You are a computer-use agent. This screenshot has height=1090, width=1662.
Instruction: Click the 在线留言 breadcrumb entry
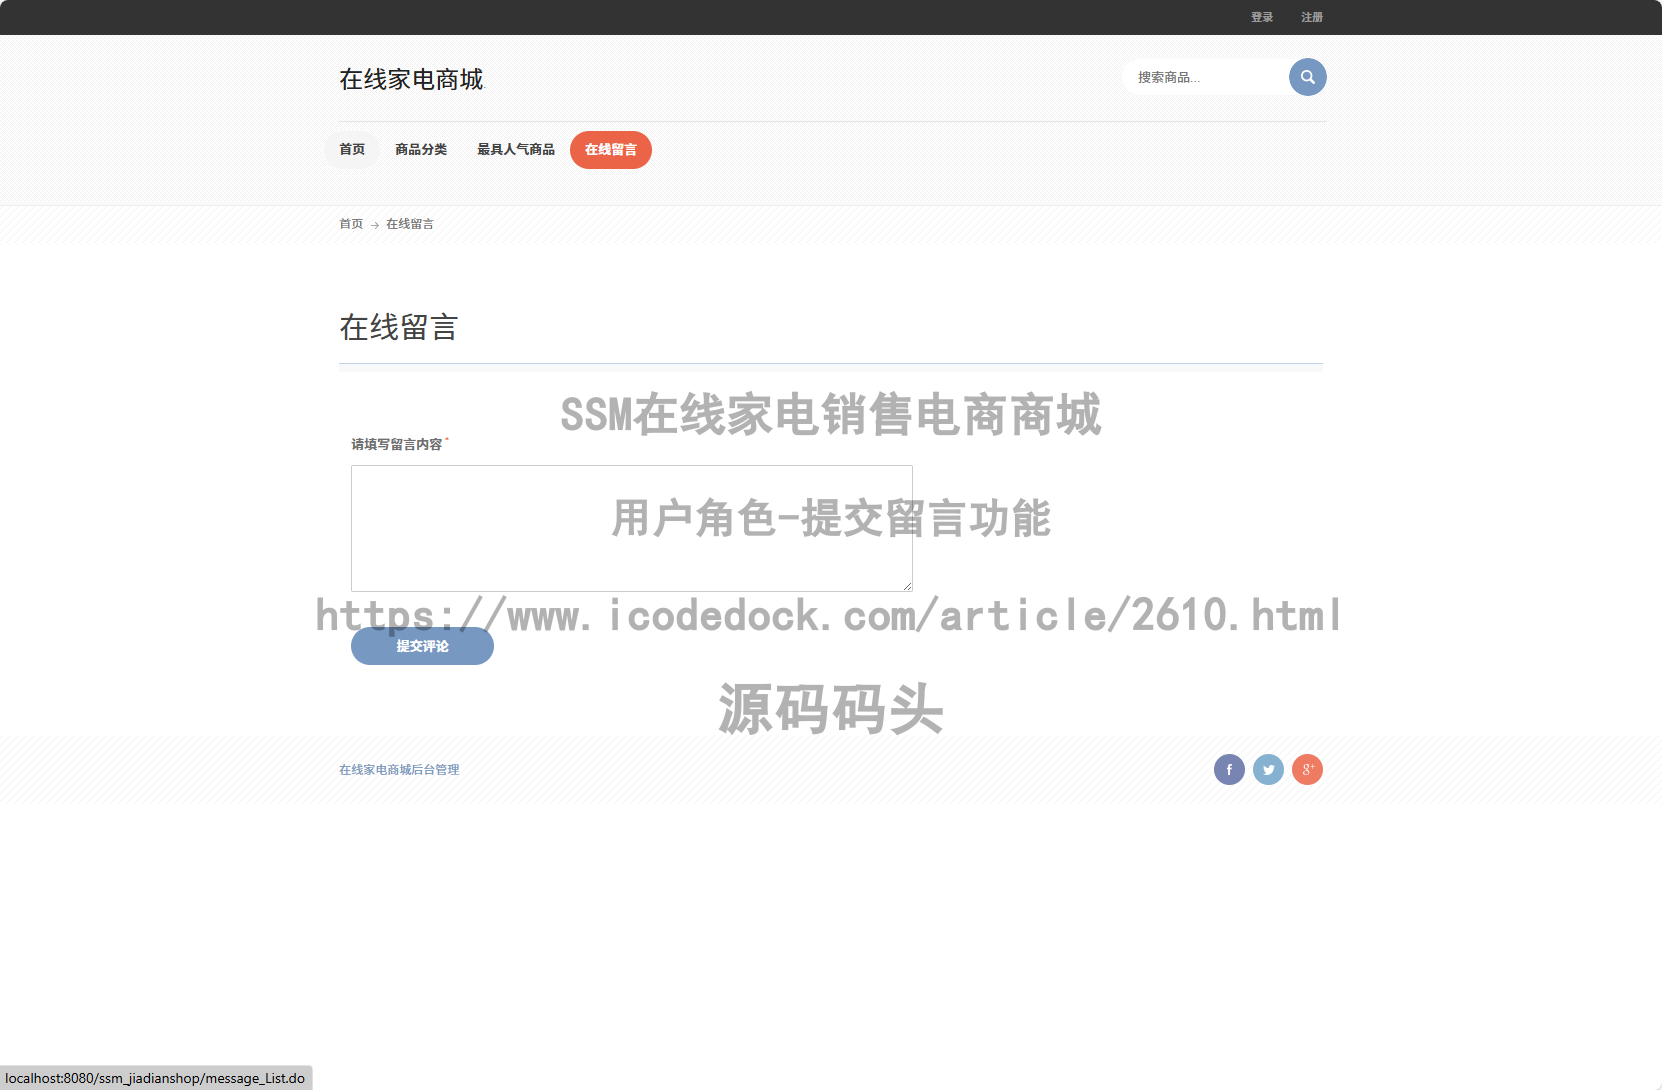409,224
